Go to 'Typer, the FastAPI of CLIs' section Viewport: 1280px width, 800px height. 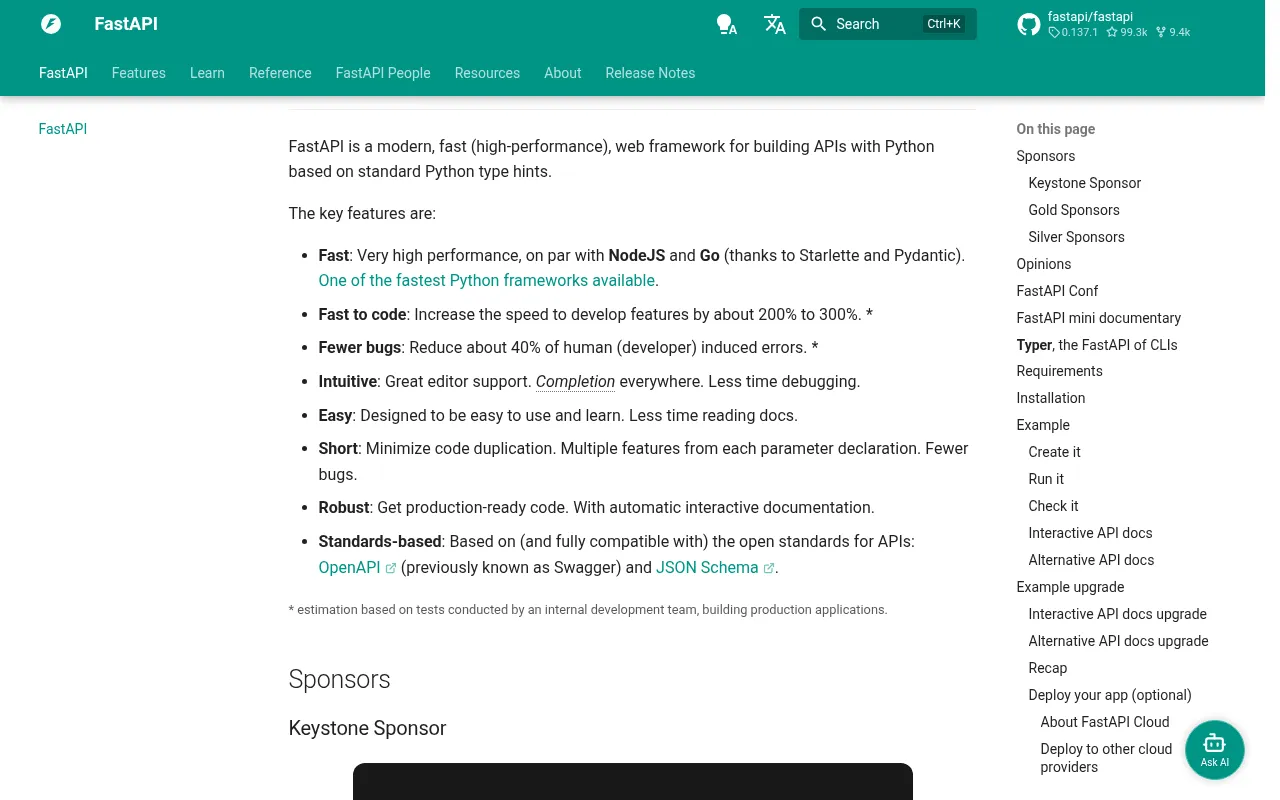pos(1097,345)
